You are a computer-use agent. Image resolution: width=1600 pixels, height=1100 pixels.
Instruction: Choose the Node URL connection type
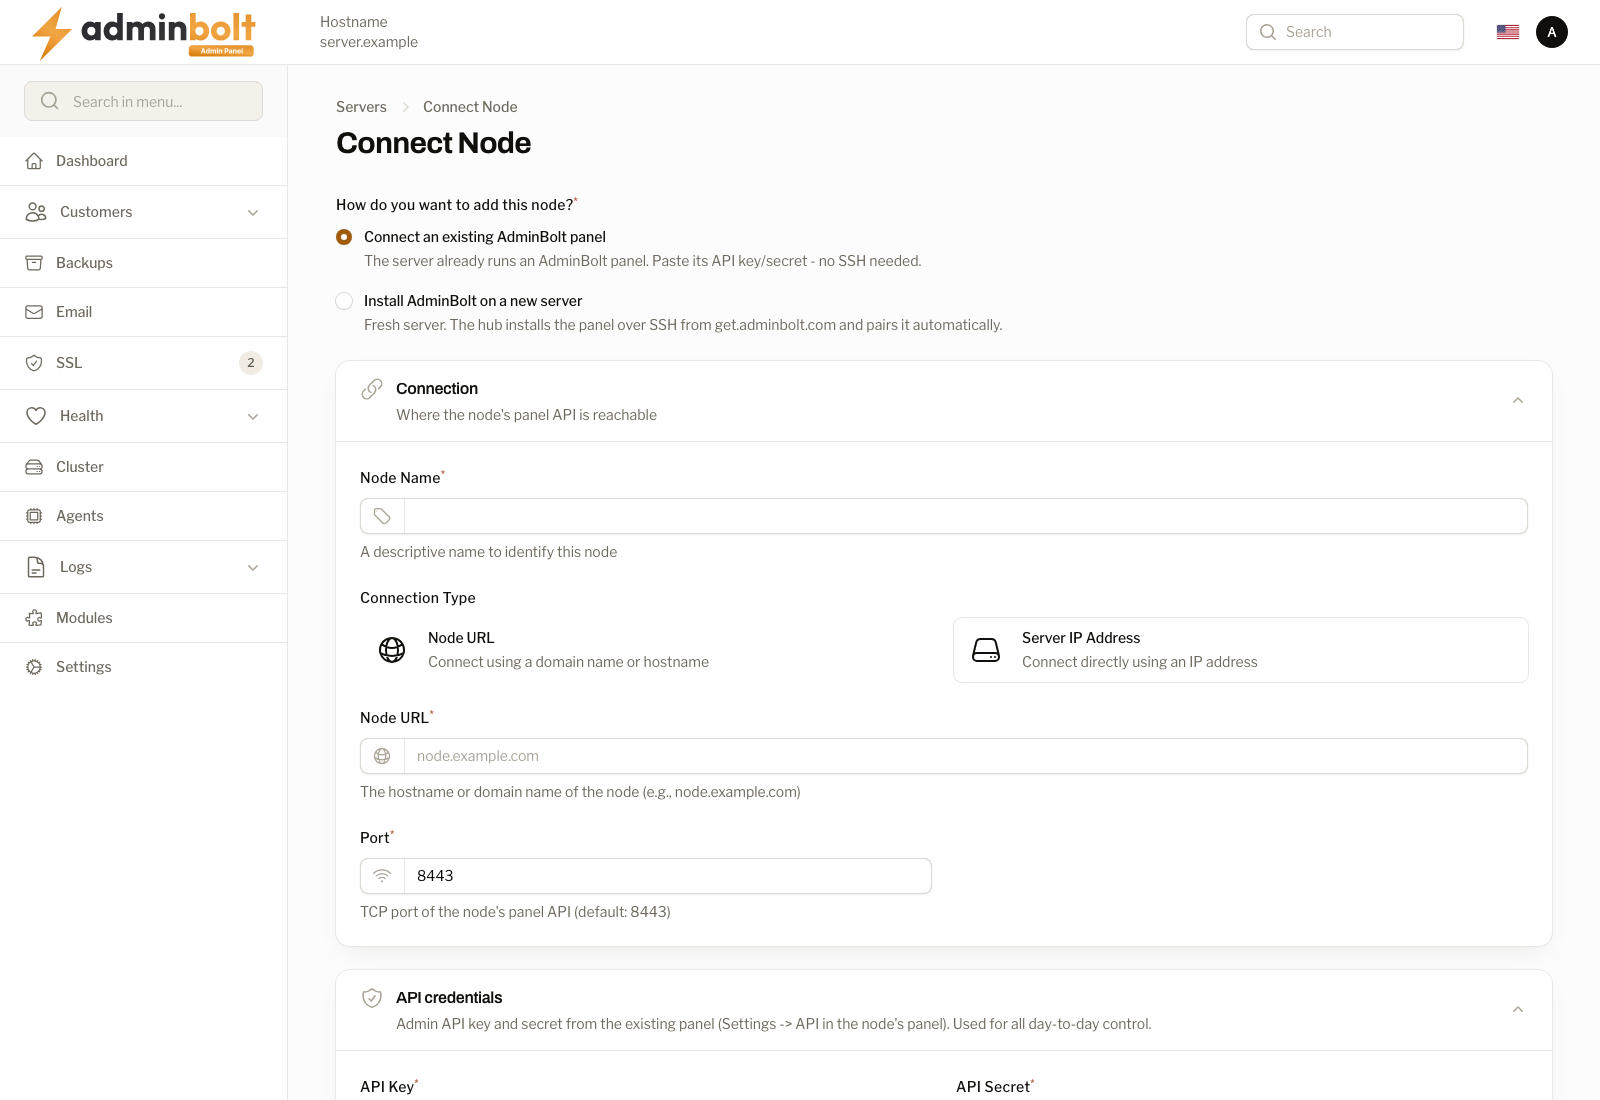pyautogui.click(x=647, y=650)
